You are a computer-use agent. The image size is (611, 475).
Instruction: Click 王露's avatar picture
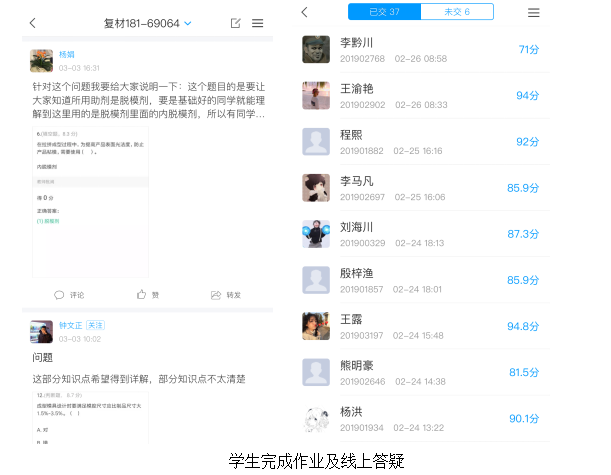coord(316,326)
